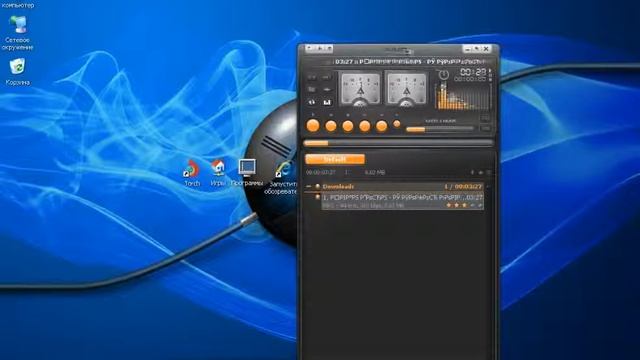Viewport: 640px width, 360px height.
Task: Click the spectrum analyzer visualization
Action: pos(463,96)
